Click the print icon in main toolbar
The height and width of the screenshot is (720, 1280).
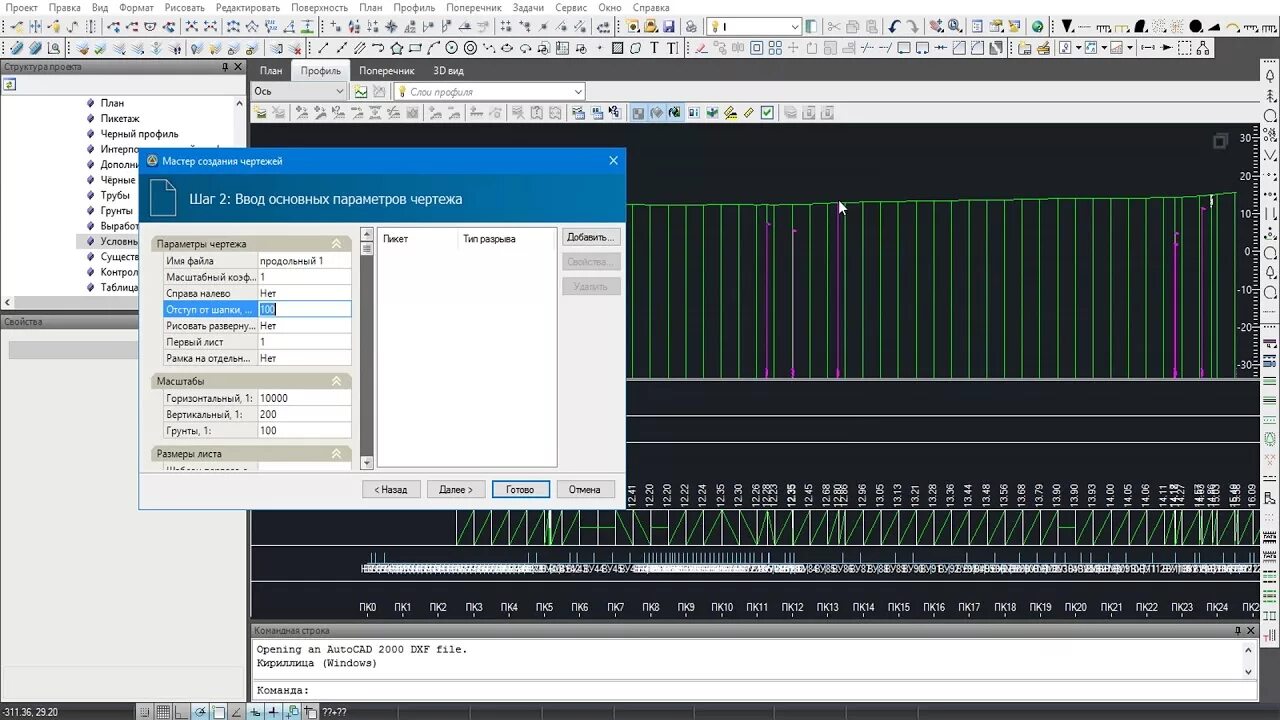pos(691,26)
